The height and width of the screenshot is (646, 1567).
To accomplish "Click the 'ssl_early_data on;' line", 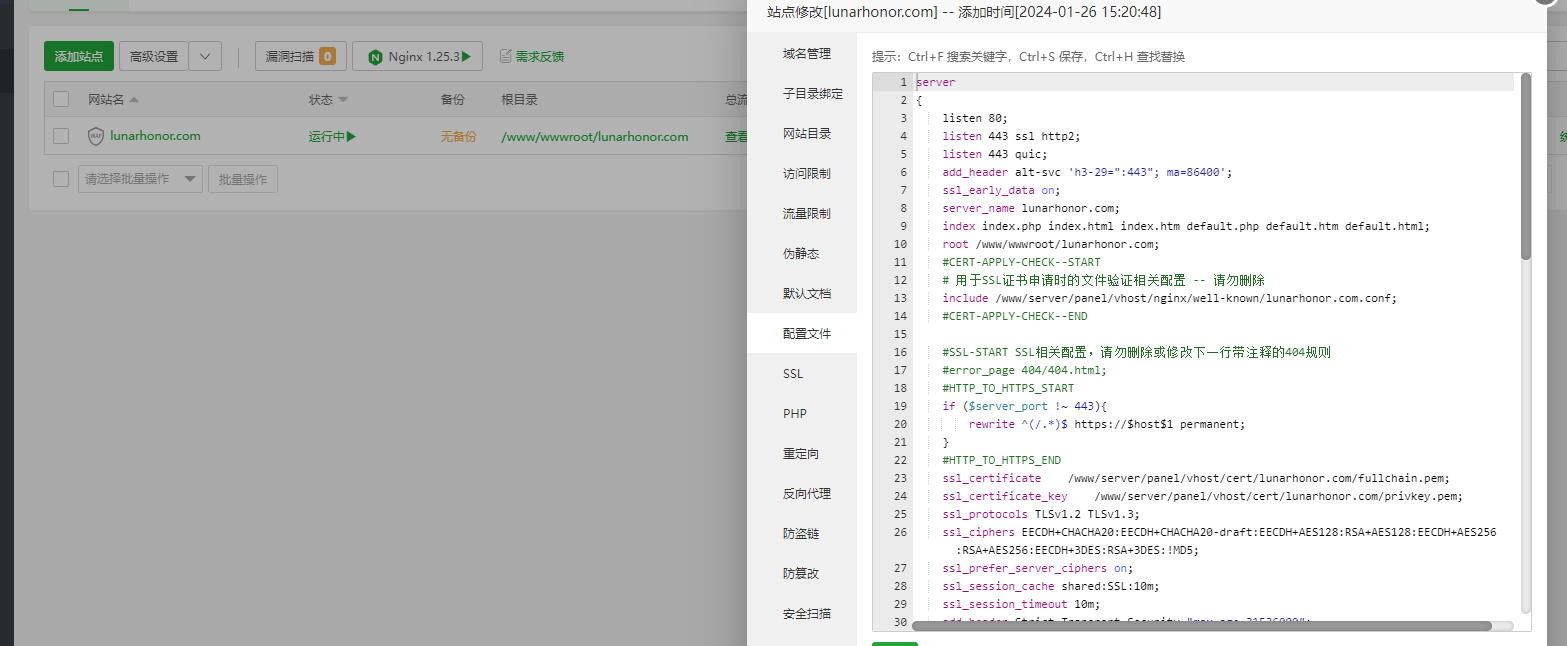I will [1001, 190].
